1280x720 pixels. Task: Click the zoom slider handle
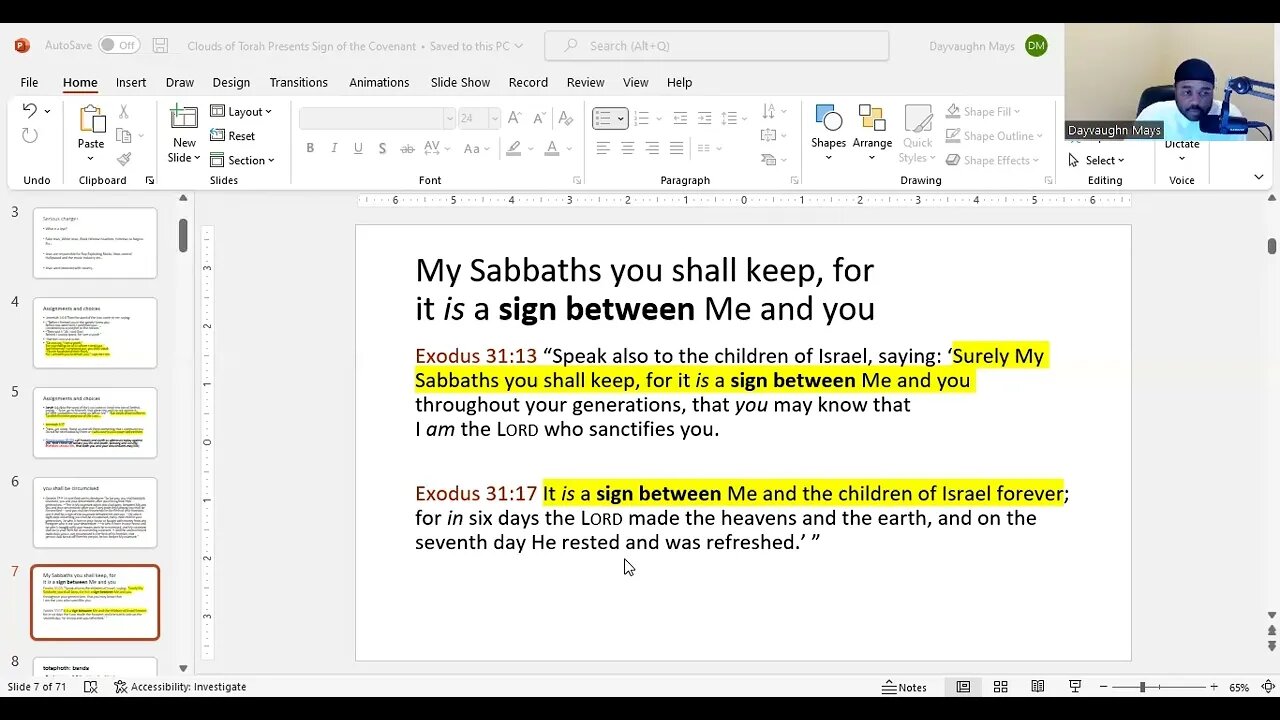(1142, 687)
